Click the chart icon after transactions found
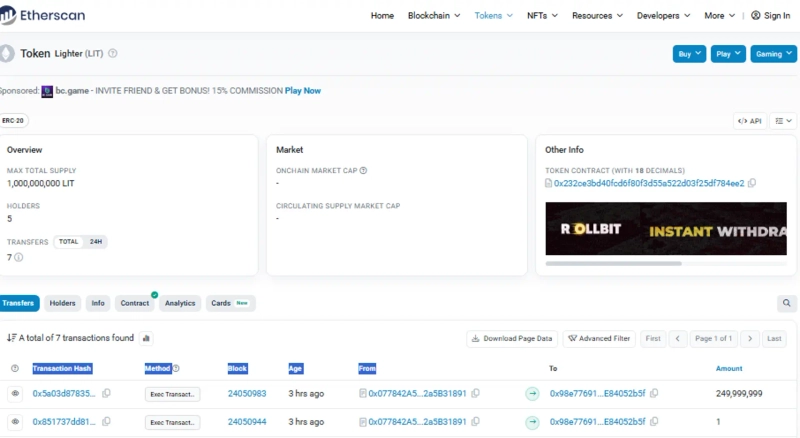 coord(146,338)
